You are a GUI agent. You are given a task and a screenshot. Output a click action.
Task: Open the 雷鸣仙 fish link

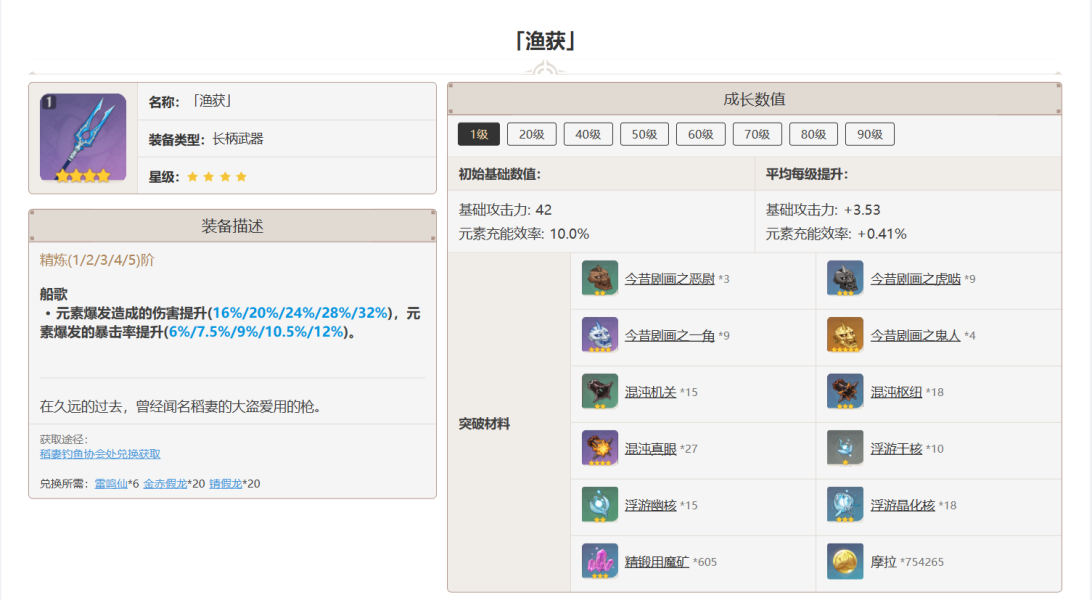tap(111, 484)
